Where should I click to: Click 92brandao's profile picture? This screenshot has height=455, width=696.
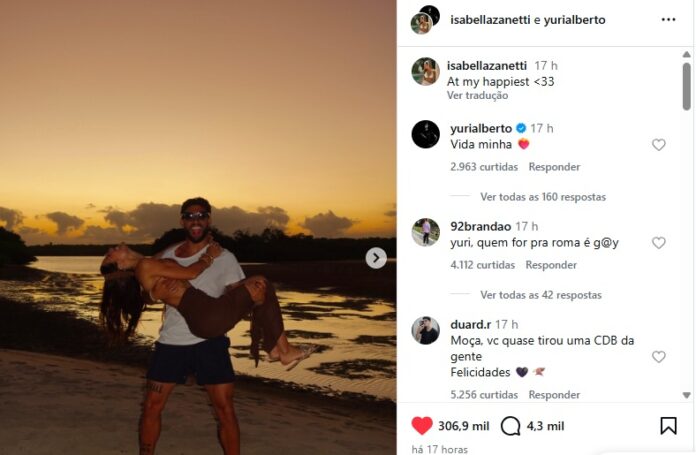(x=425, y=232)
